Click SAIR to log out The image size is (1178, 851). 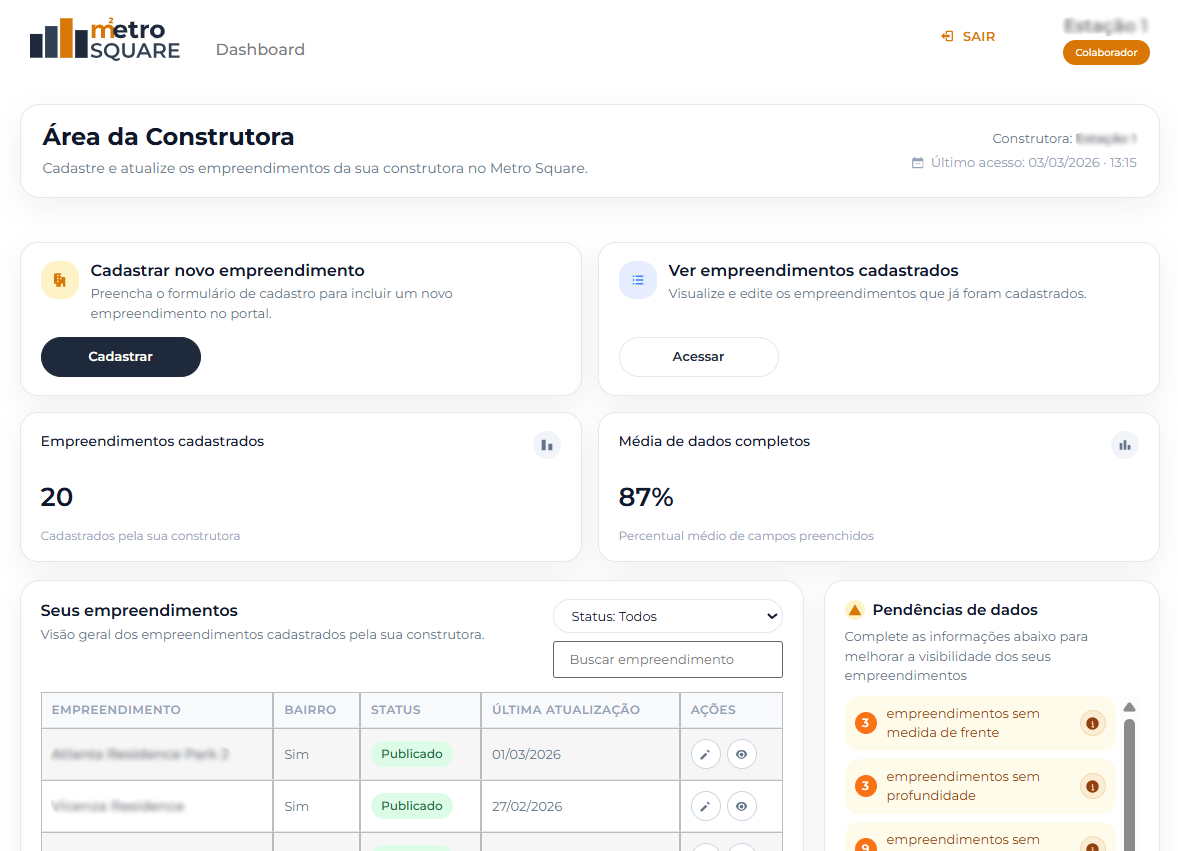pos(968,37)
